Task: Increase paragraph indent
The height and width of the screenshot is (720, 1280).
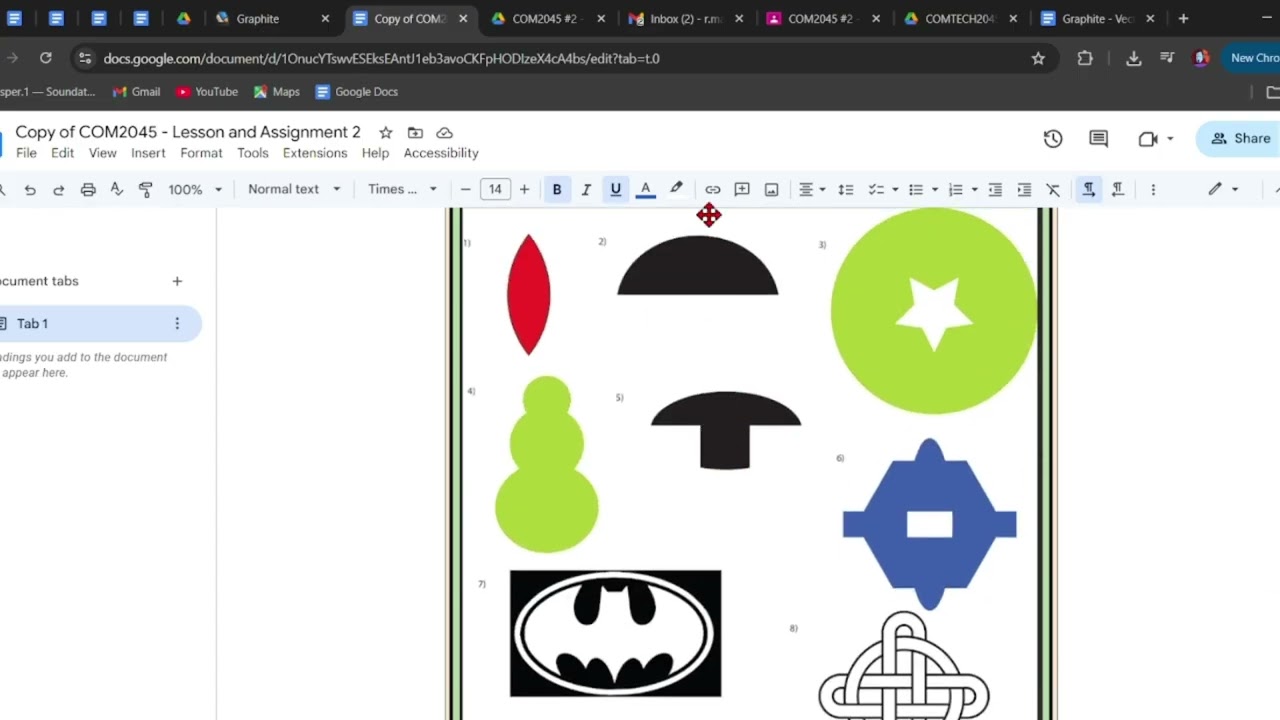Action: pyautogui.click(x=1024, y=189)
